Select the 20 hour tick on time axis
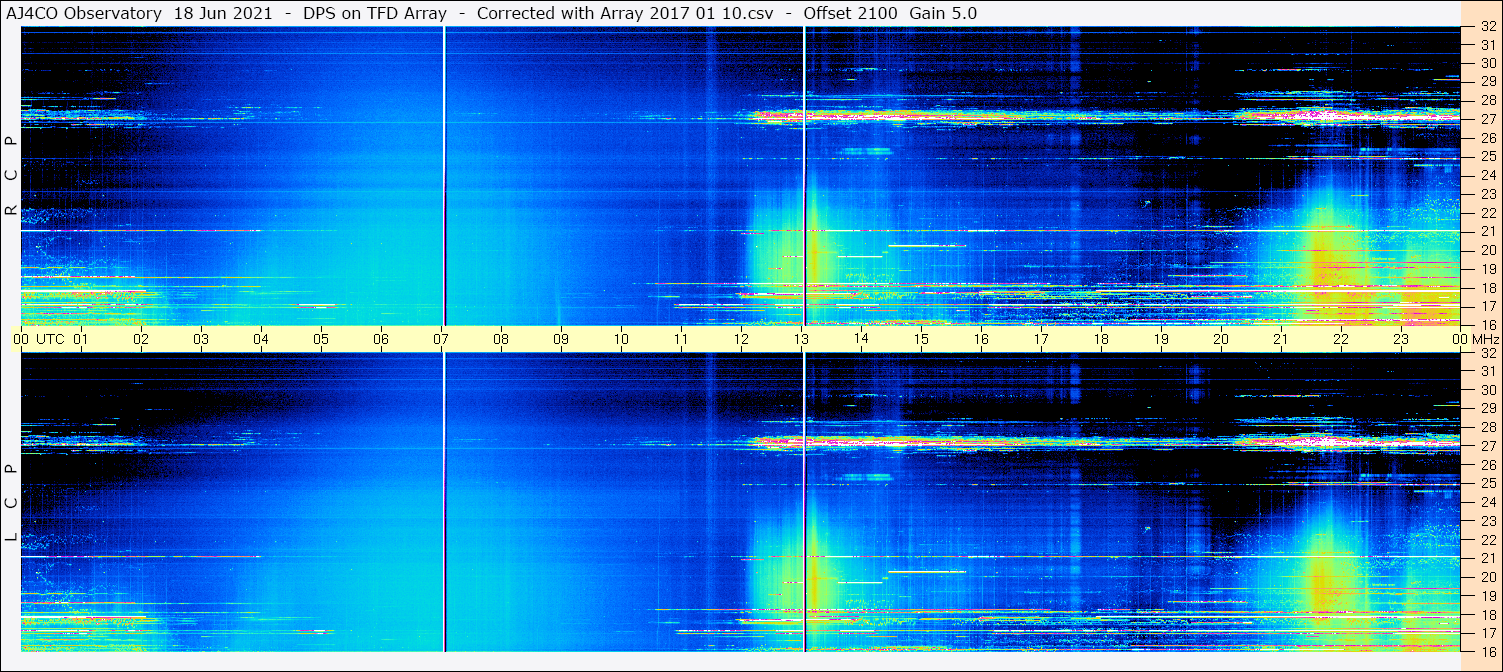The height and width of the screenshot is (672, 1503). pos(1221,339)
